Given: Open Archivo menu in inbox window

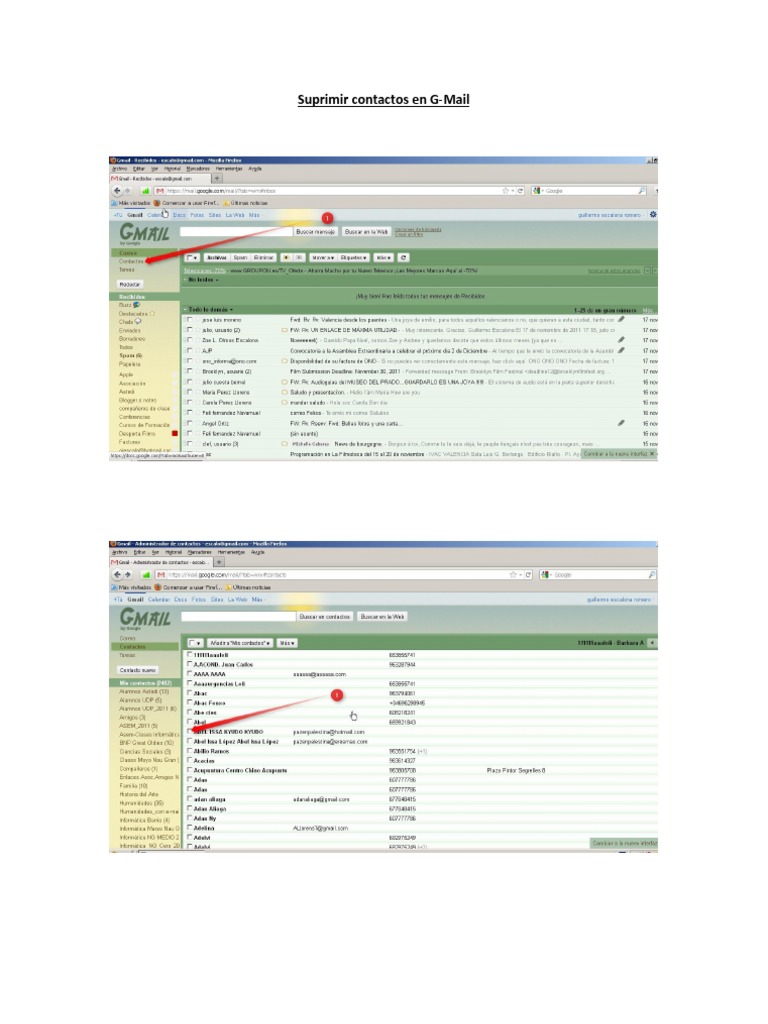Looking at the screenshot, I should click(120, 168).
